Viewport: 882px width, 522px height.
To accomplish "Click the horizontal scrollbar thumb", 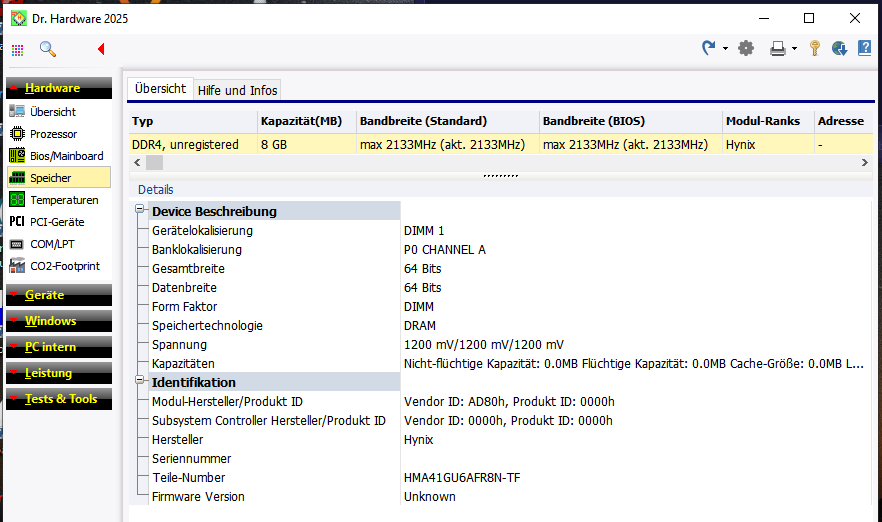I will coord(154,163).
